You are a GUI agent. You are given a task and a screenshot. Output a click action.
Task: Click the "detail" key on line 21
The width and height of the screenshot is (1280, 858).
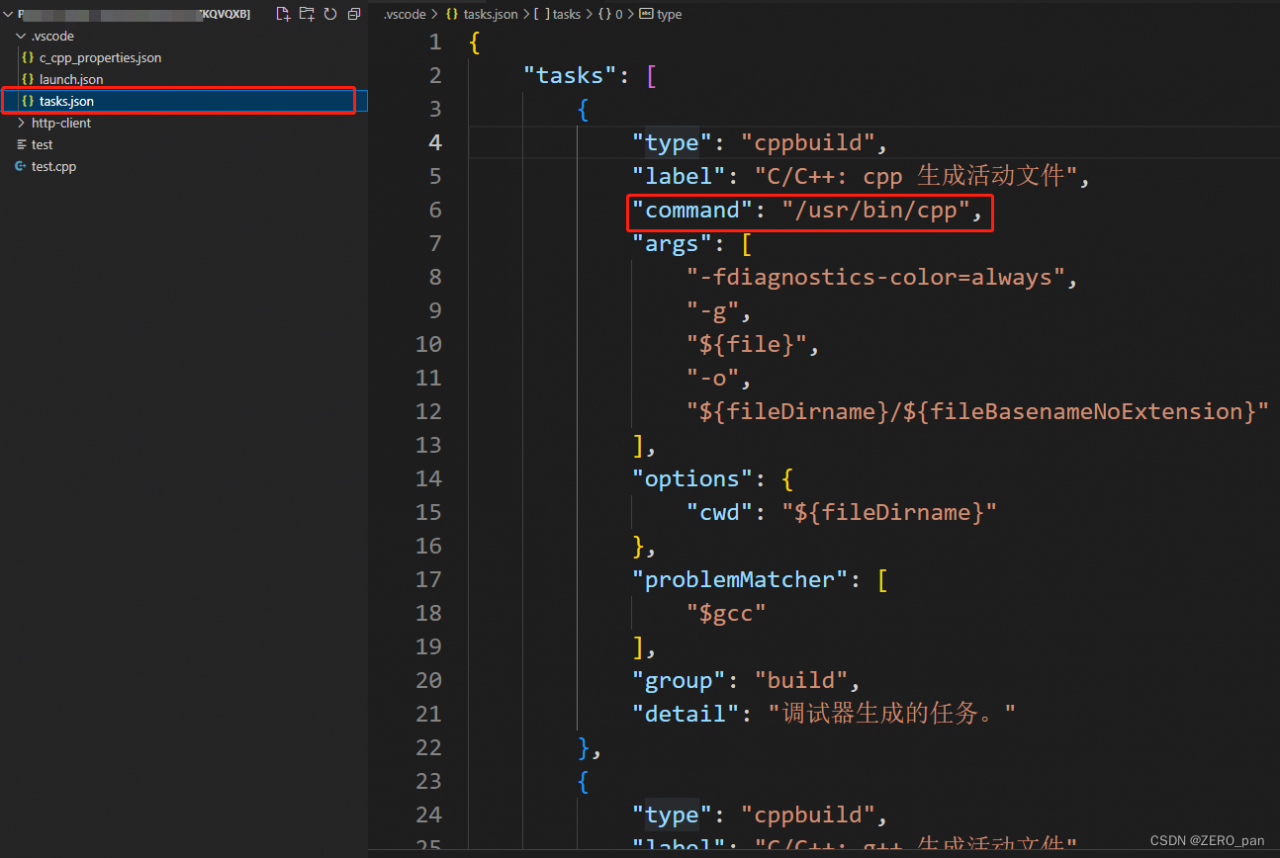(685, 714)
